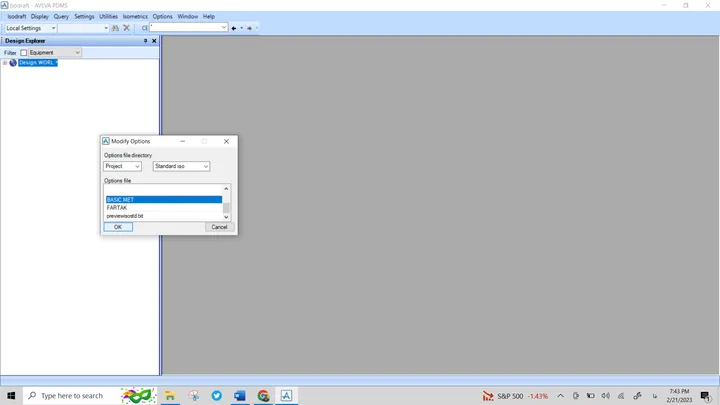Click inside the CE name field
Viewport: 720px width, 405px height.
[185, 28]
